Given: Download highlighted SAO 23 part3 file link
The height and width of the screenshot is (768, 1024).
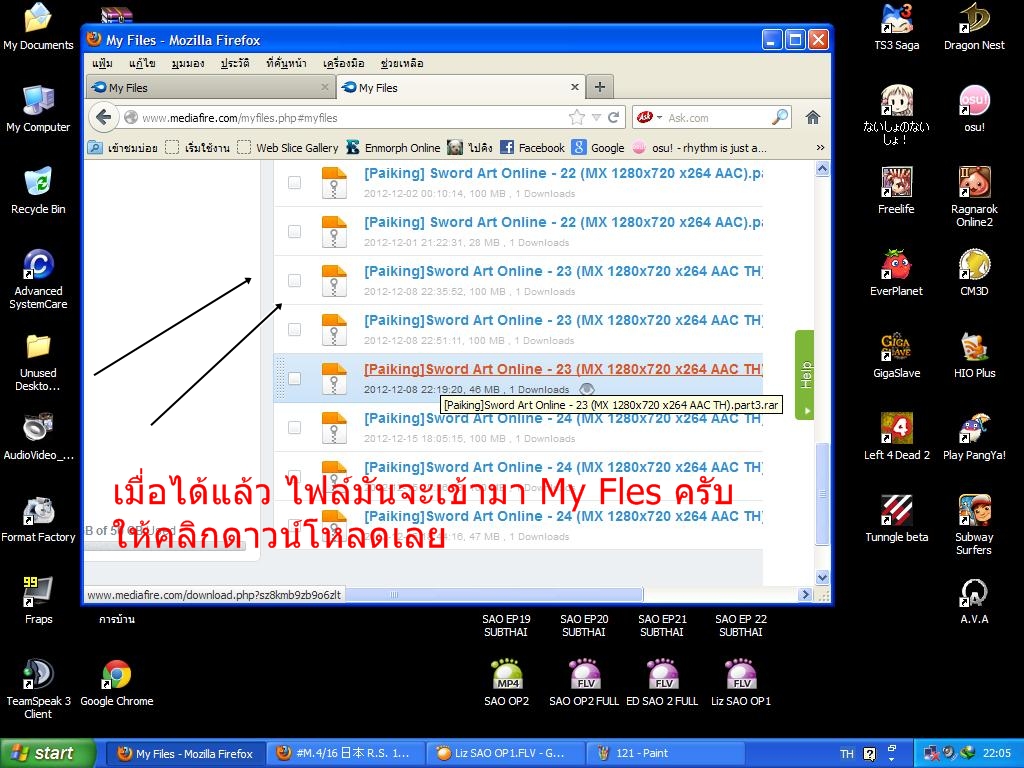Looking at the screenshot, I should pyautogui.click(x=563, y=369).
